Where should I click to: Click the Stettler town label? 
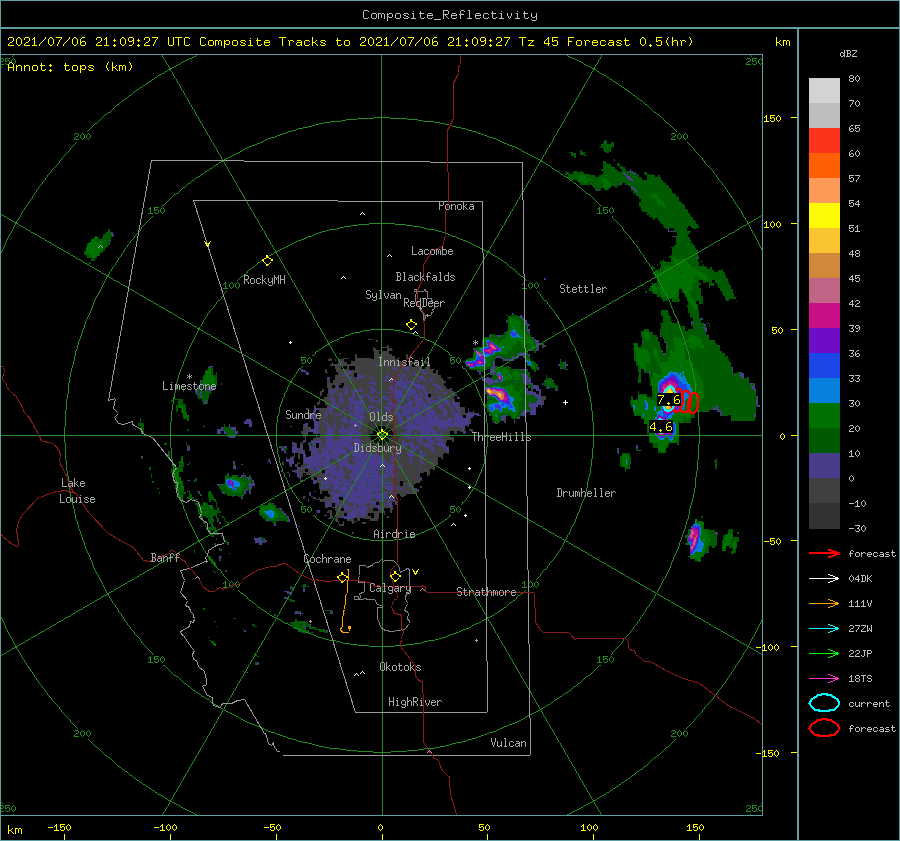[583, 289]
